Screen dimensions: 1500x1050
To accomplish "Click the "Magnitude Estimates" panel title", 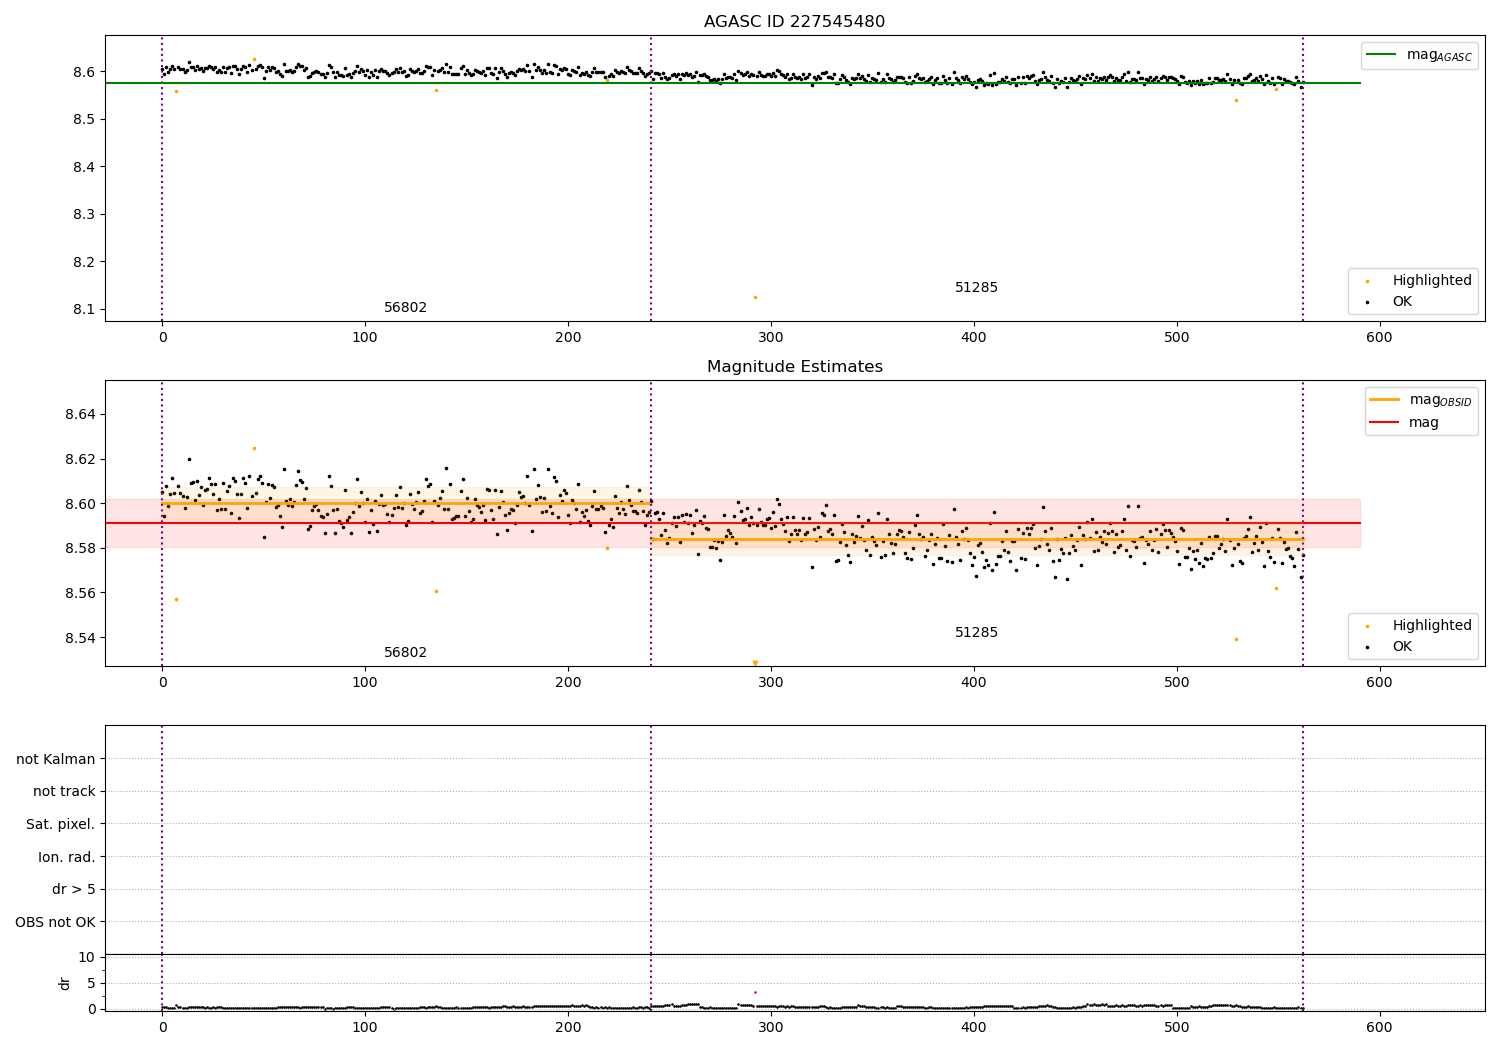I will click(x=794, y=367).
